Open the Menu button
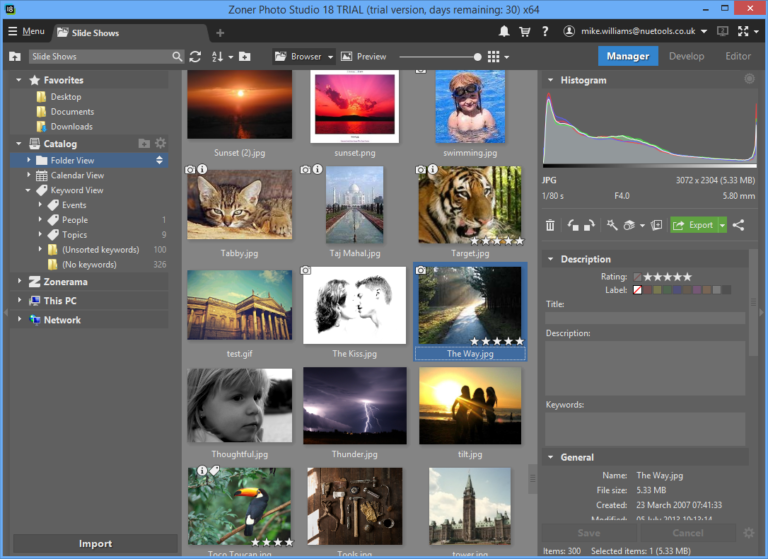 point(26,32)
